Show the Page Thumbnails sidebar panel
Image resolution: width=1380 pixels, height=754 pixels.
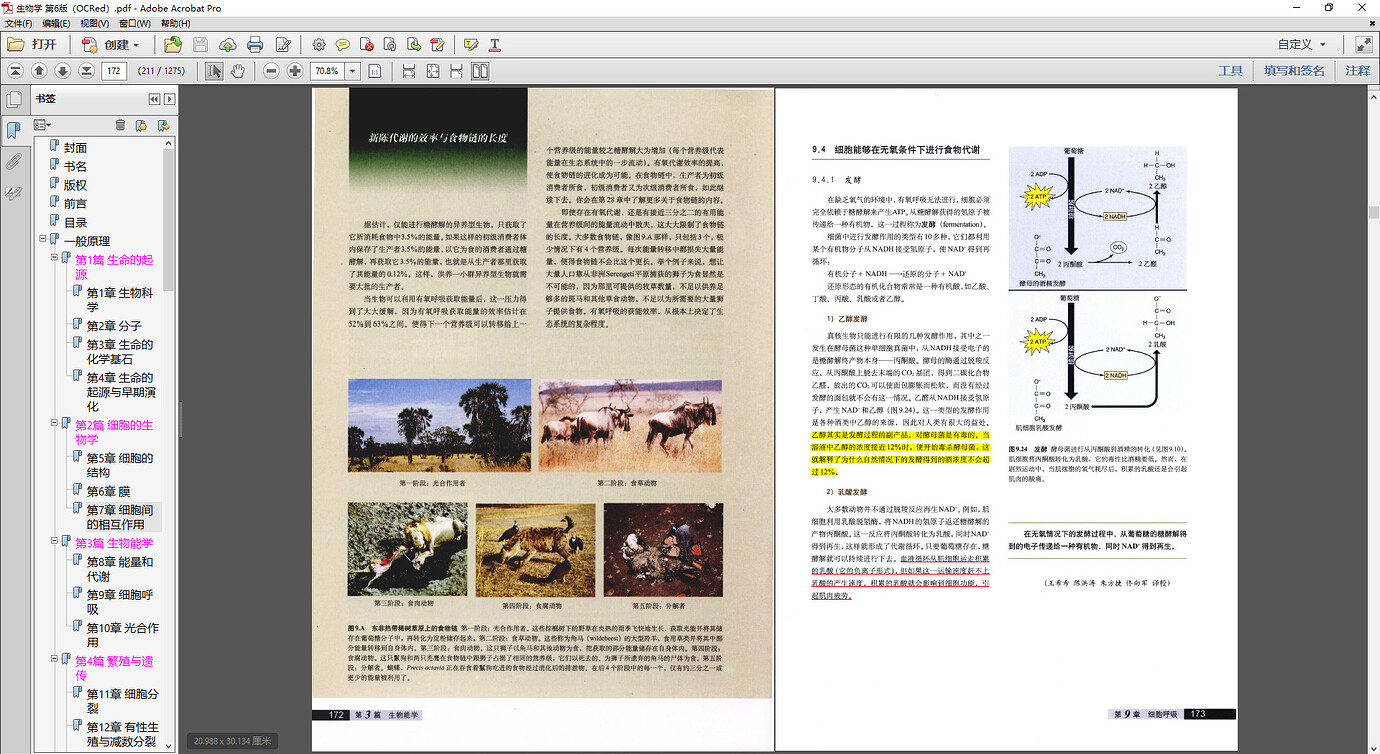pyautogui.click(x=14, y=98)
